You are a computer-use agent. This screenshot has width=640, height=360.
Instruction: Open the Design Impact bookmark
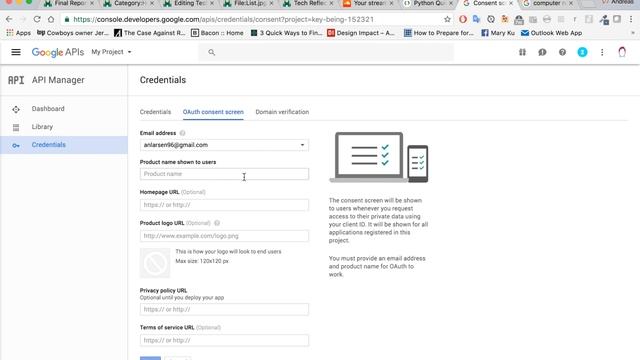(361, 33)
